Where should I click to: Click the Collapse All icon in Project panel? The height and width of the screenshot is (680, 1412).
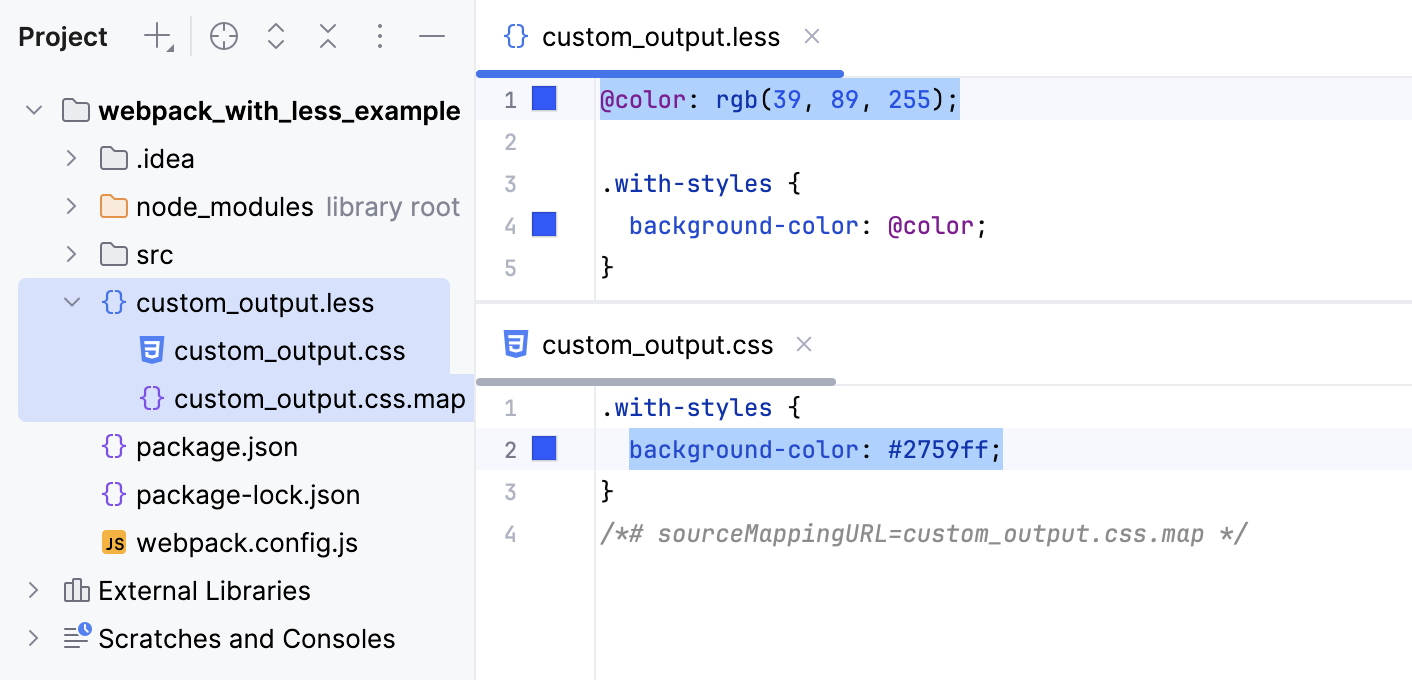[x=327, y=36]
